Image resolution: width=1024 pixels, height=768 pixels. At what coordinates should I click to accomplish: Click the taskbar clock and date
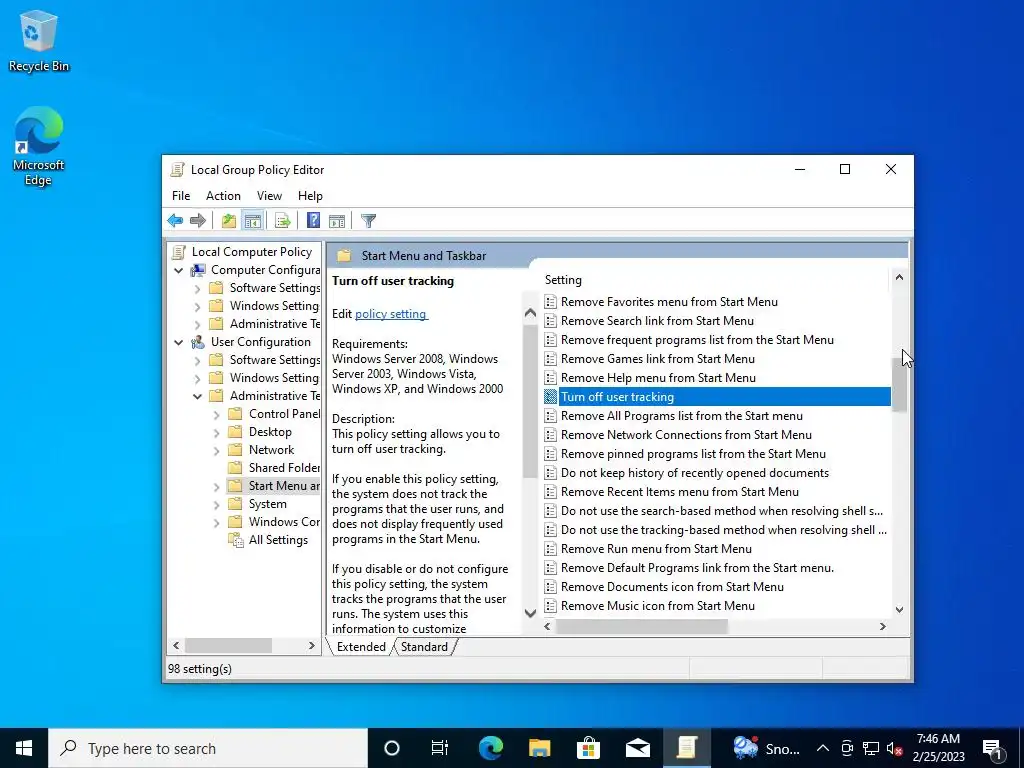click(938, 748)
